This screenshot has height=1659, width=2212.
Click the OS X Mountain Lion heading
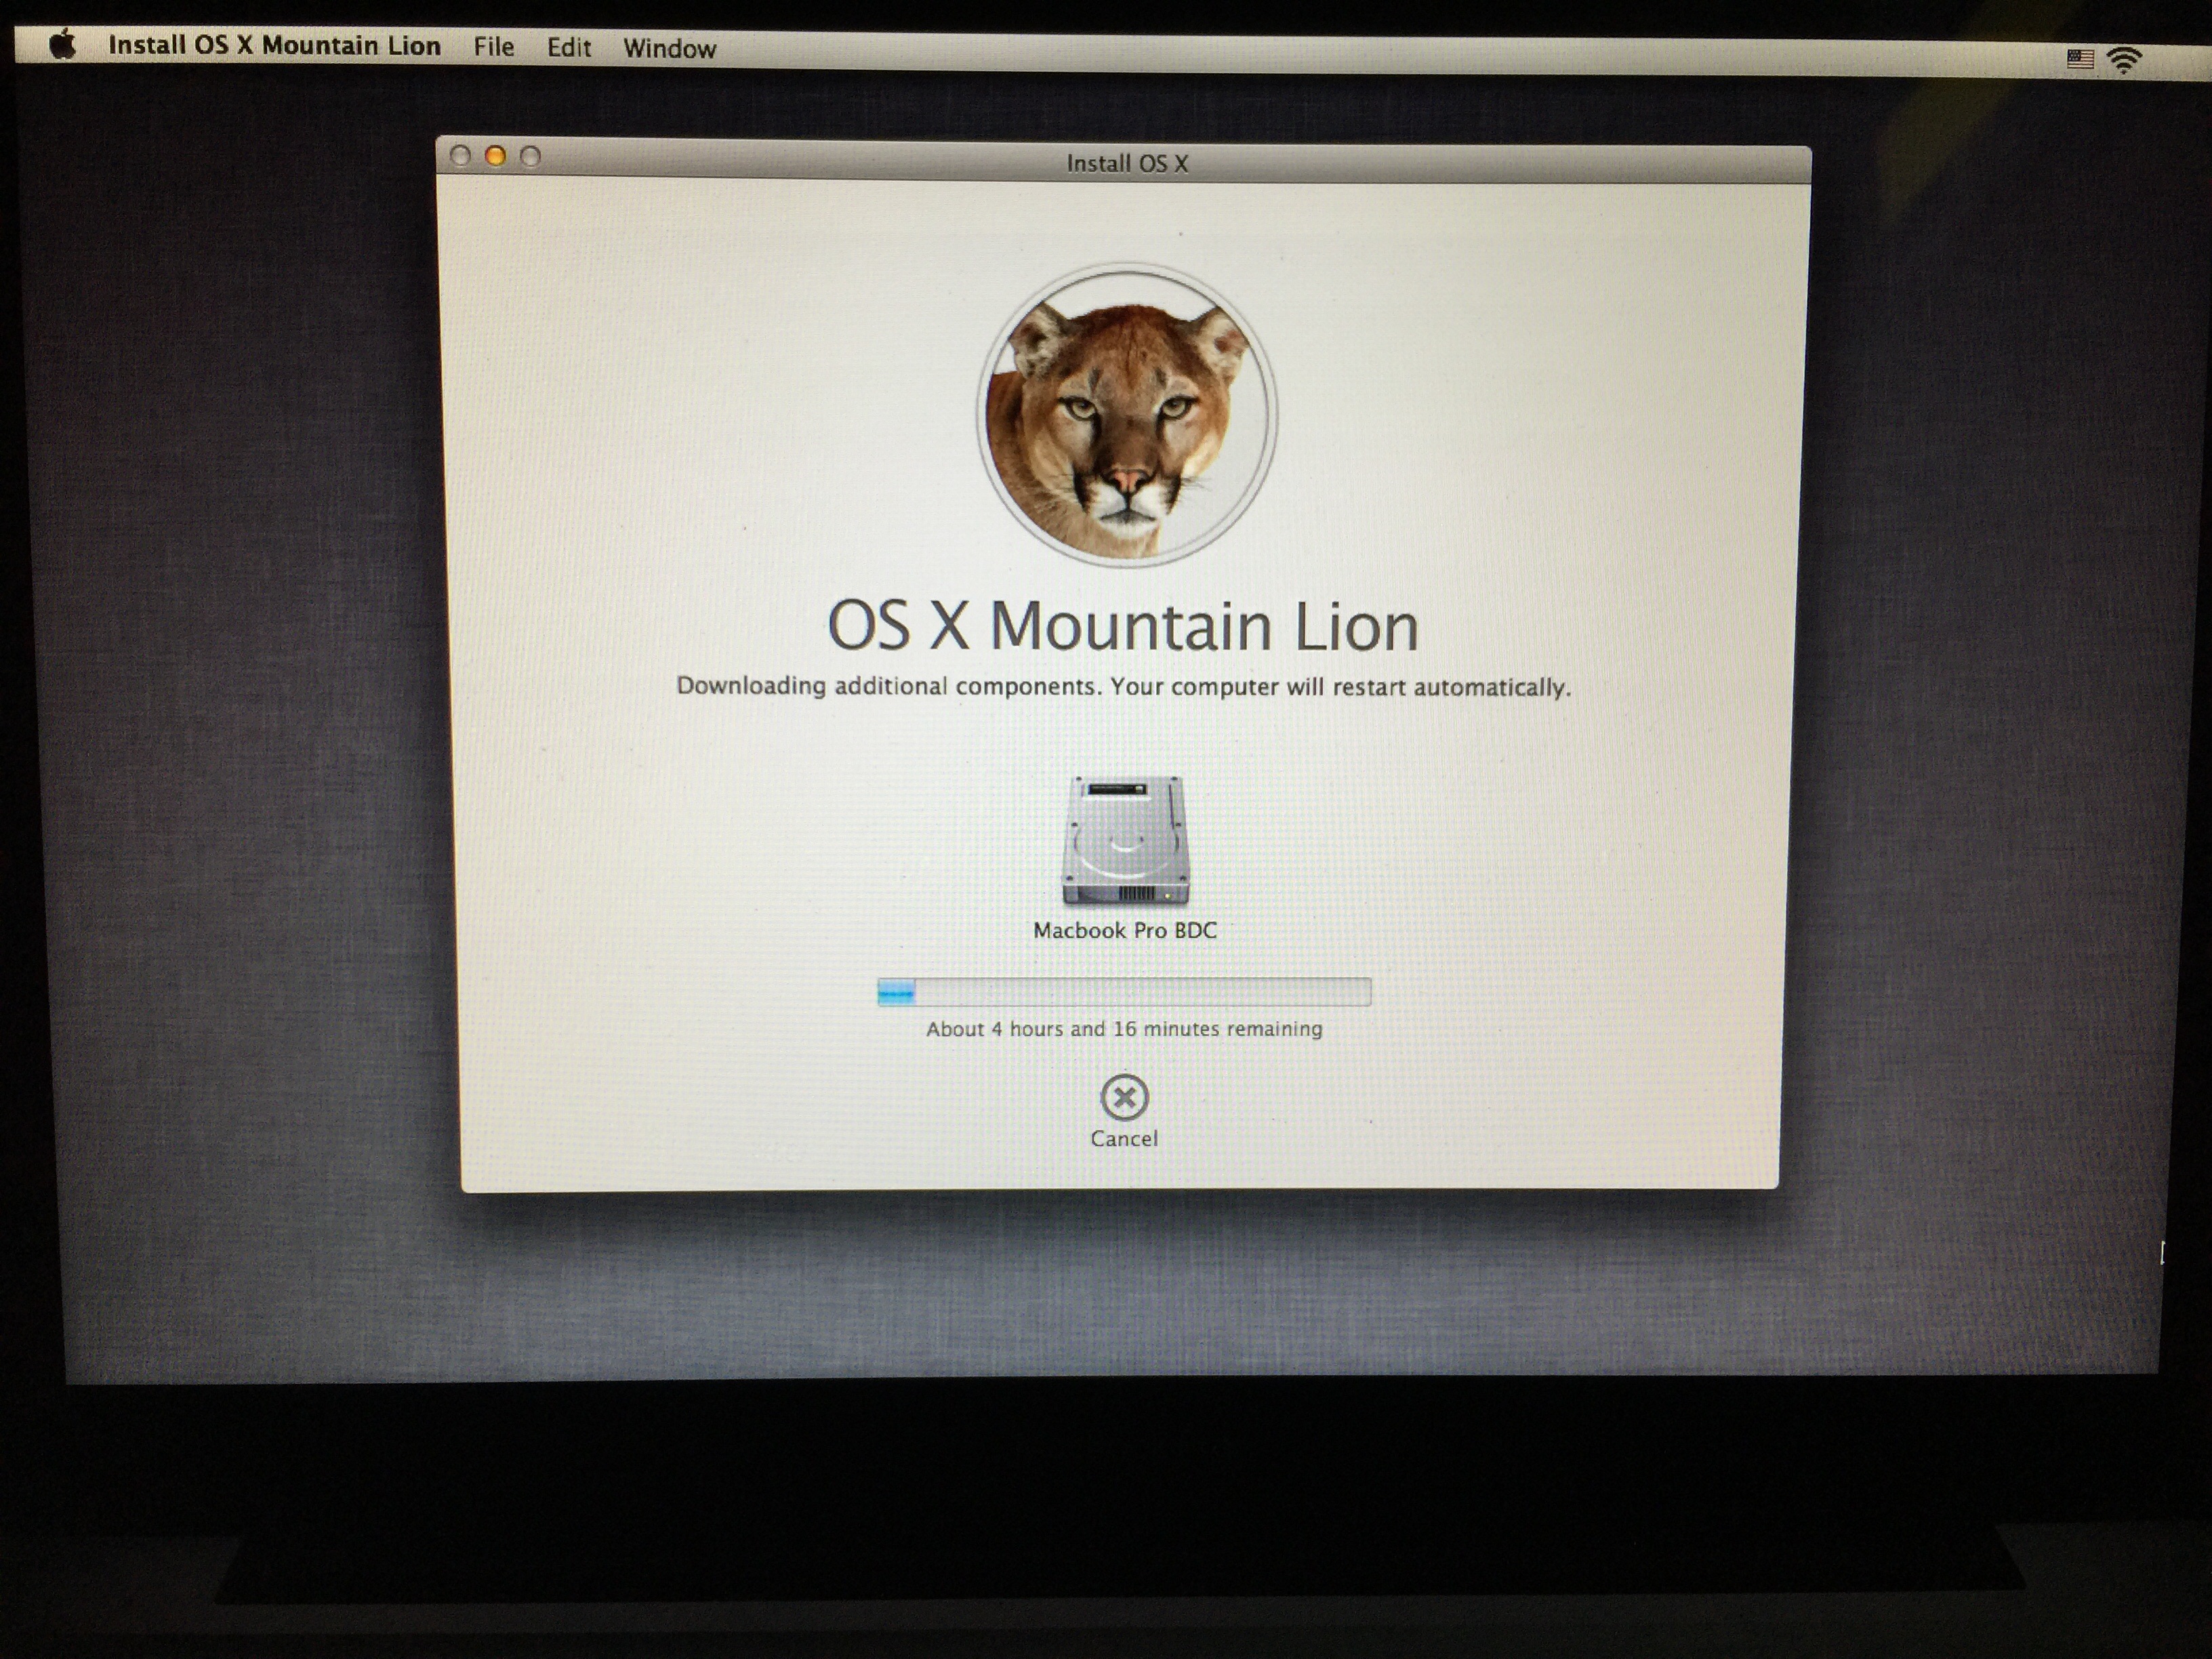click(x=1122, y=627)
